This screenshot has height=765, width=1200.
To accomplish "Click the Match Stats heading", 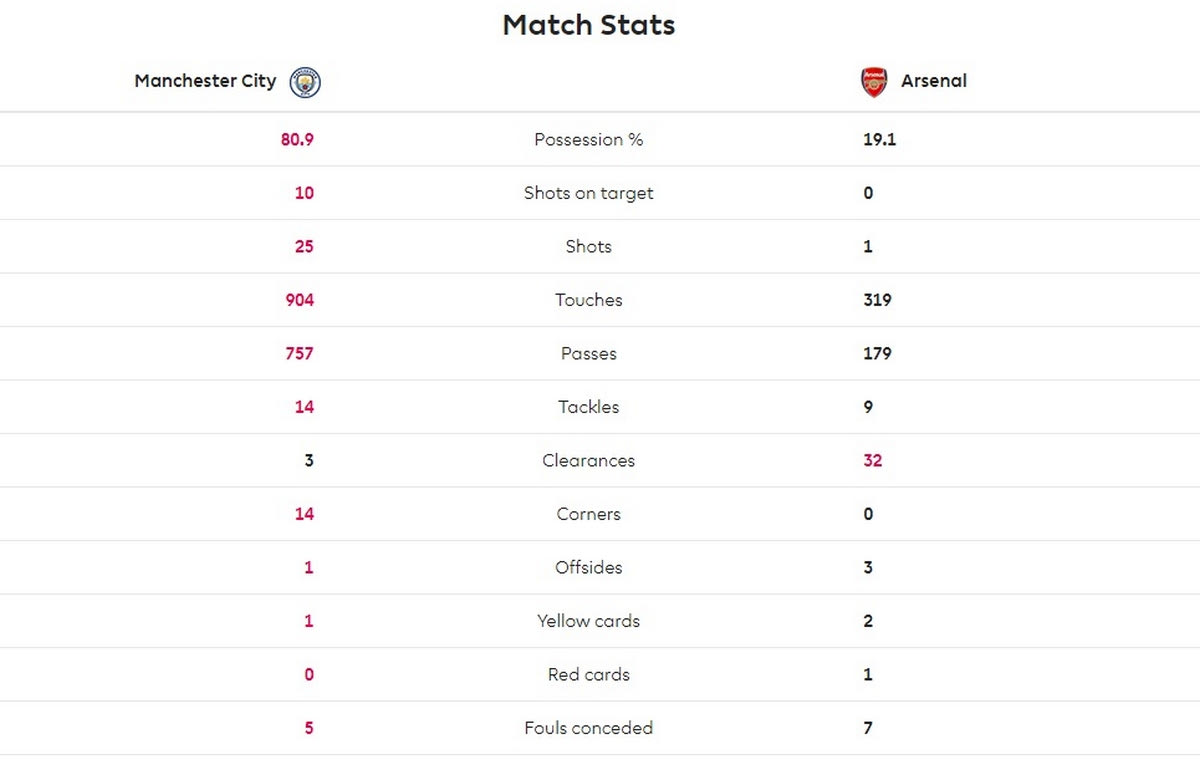I will tap(588, 25).
